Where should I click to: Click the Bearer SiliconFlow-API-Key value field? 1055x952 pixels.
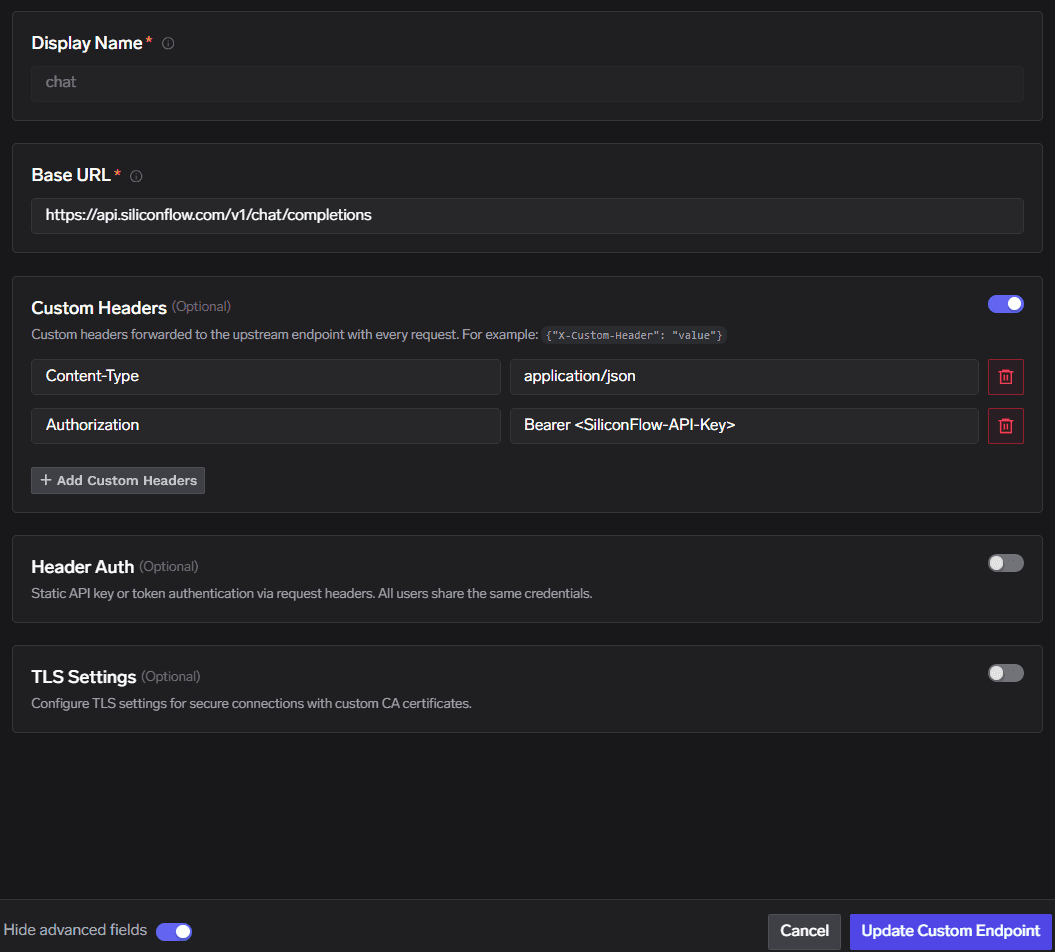[744, 426]
